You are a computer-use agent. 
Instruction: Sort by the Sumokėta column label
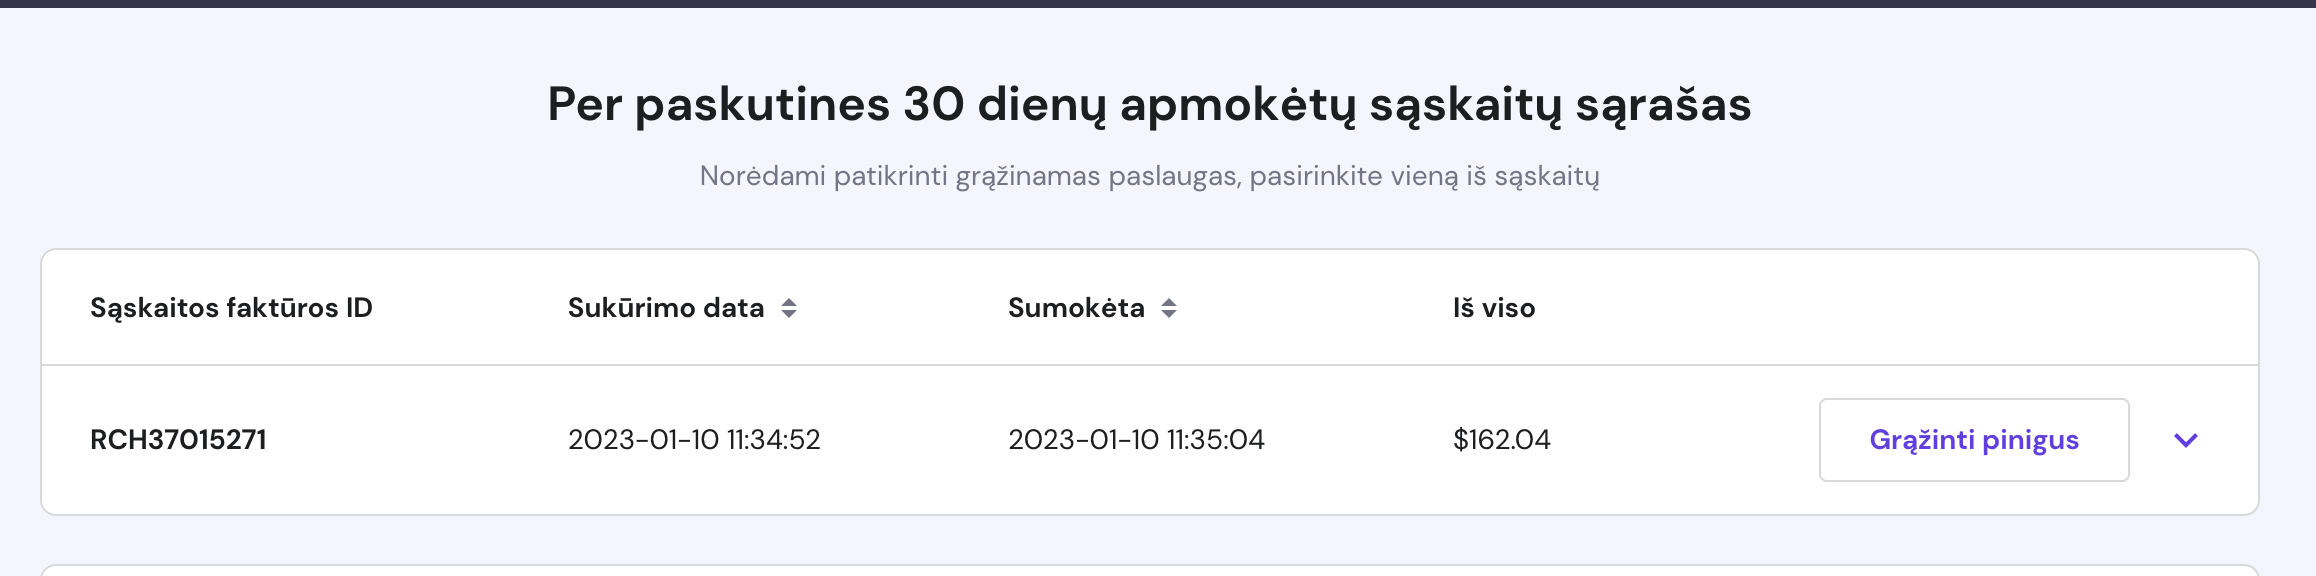point(1076,308)
